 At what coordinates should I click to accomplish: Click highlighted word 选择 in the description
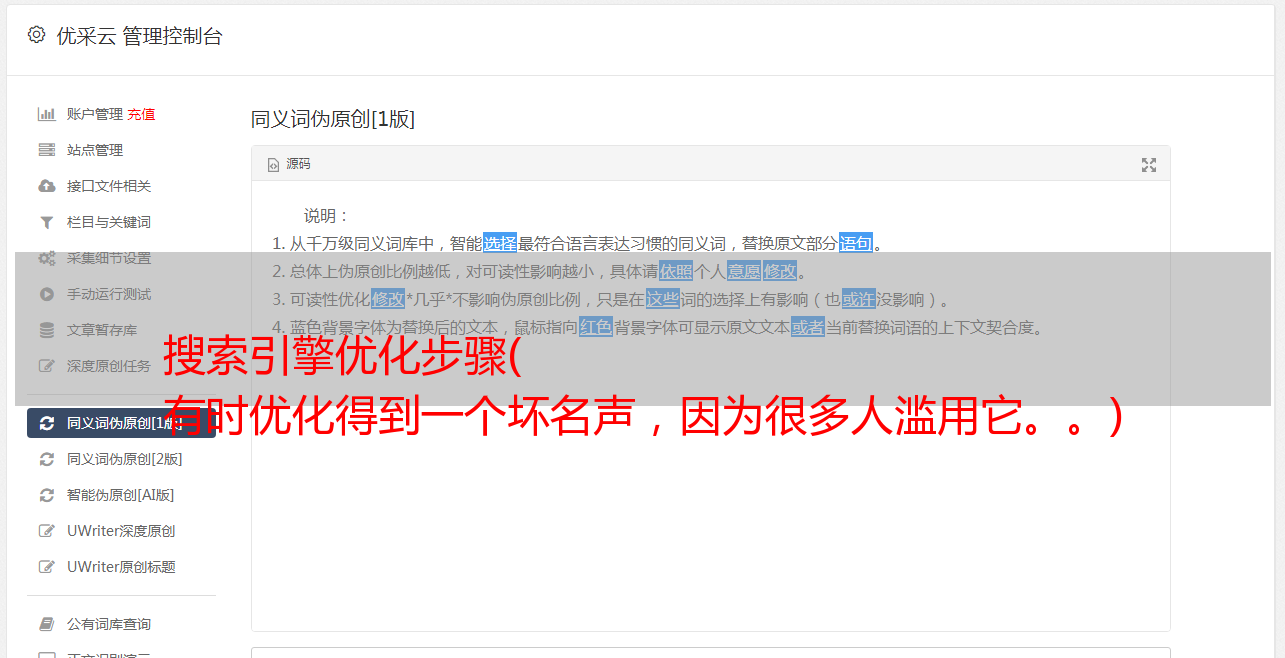click(x=500, y=243)
